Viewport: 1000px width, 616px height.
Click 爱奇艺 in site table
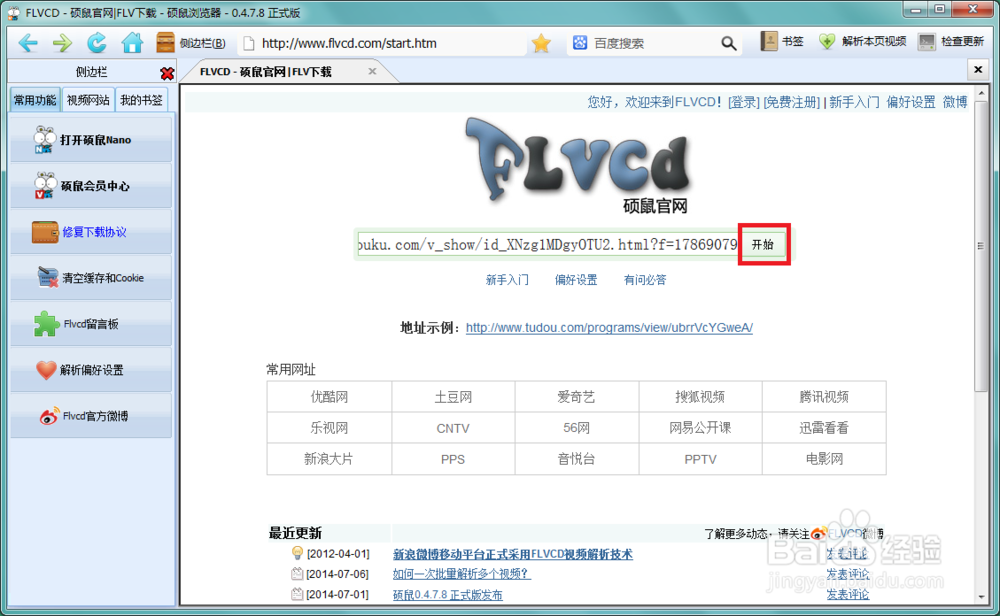point(577,397)
